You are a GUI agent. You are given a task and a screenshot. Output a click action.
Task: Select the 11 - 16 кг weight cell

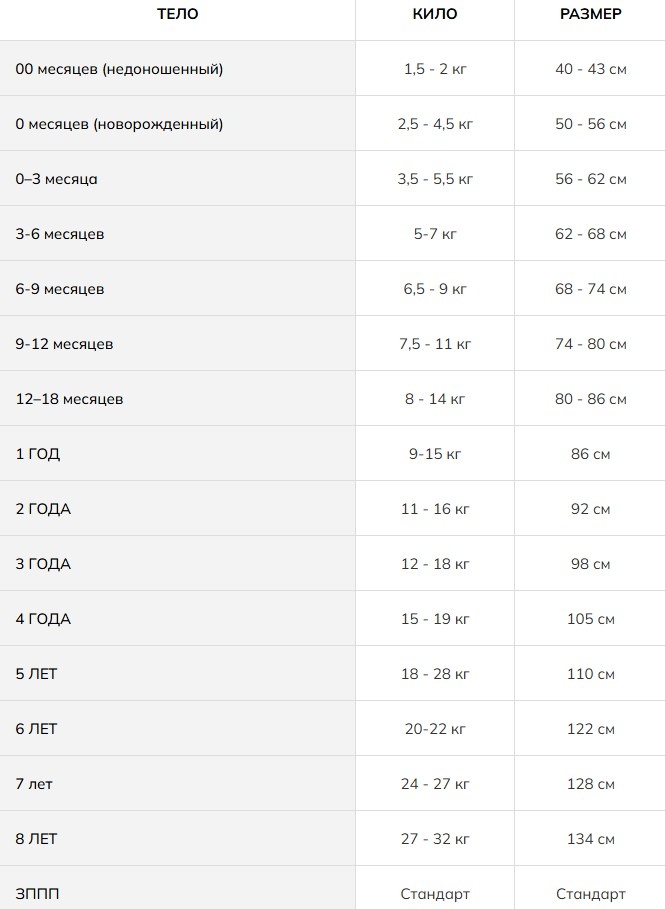[435, 509]
